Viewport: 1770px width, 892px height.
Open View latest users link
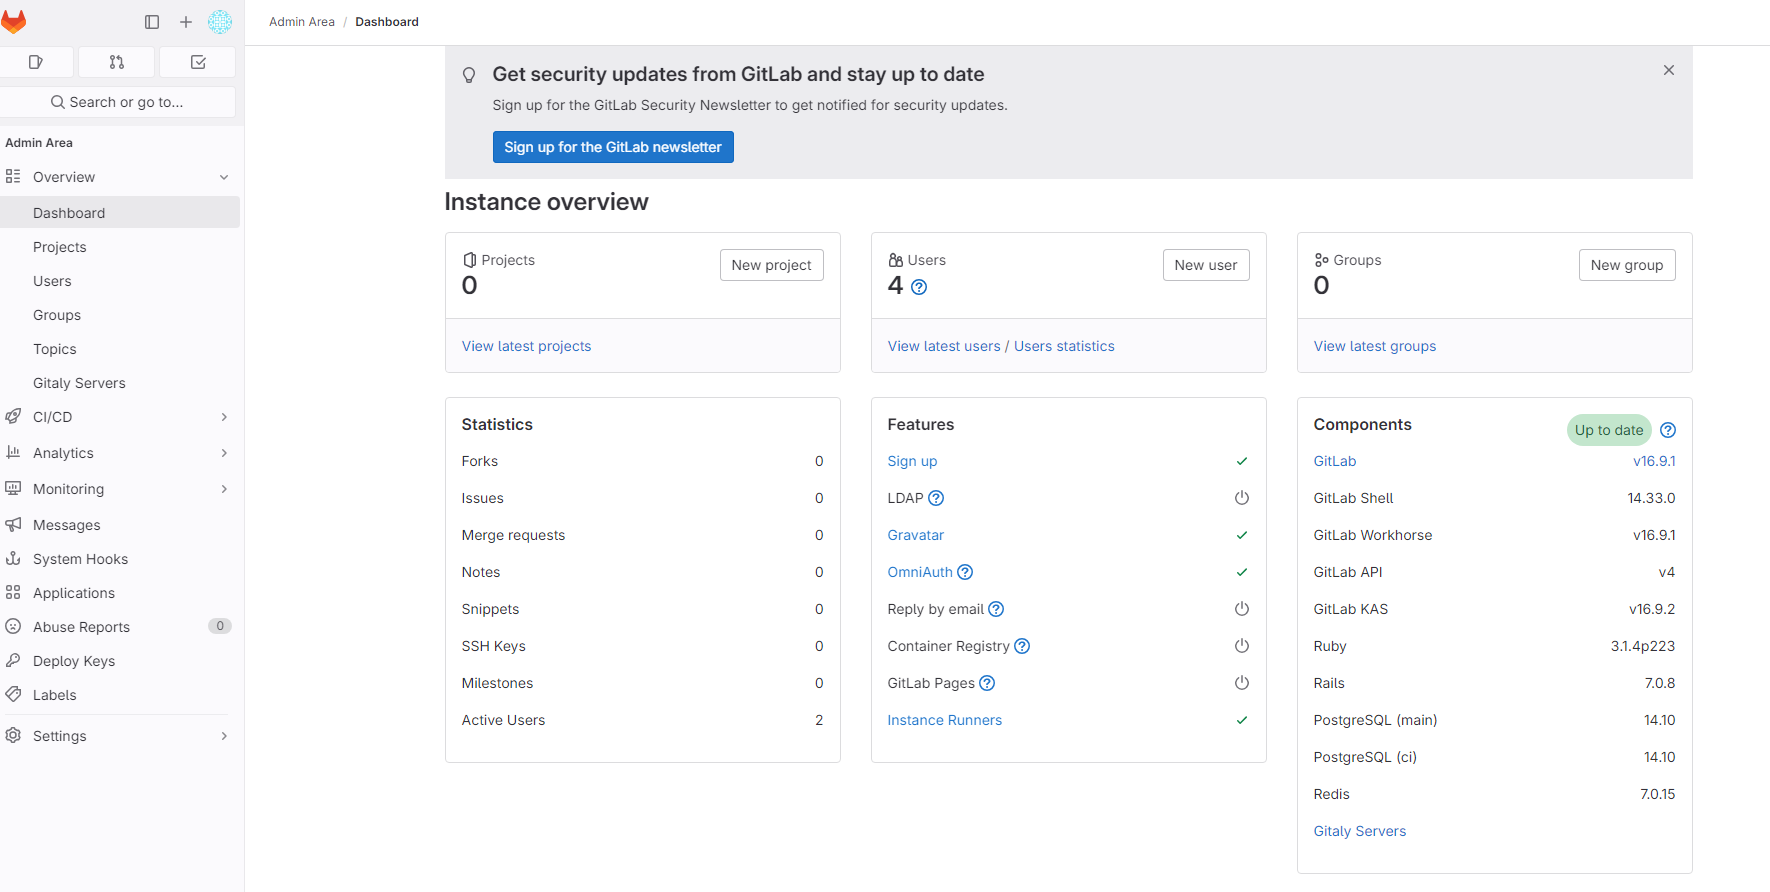point(944,346)
